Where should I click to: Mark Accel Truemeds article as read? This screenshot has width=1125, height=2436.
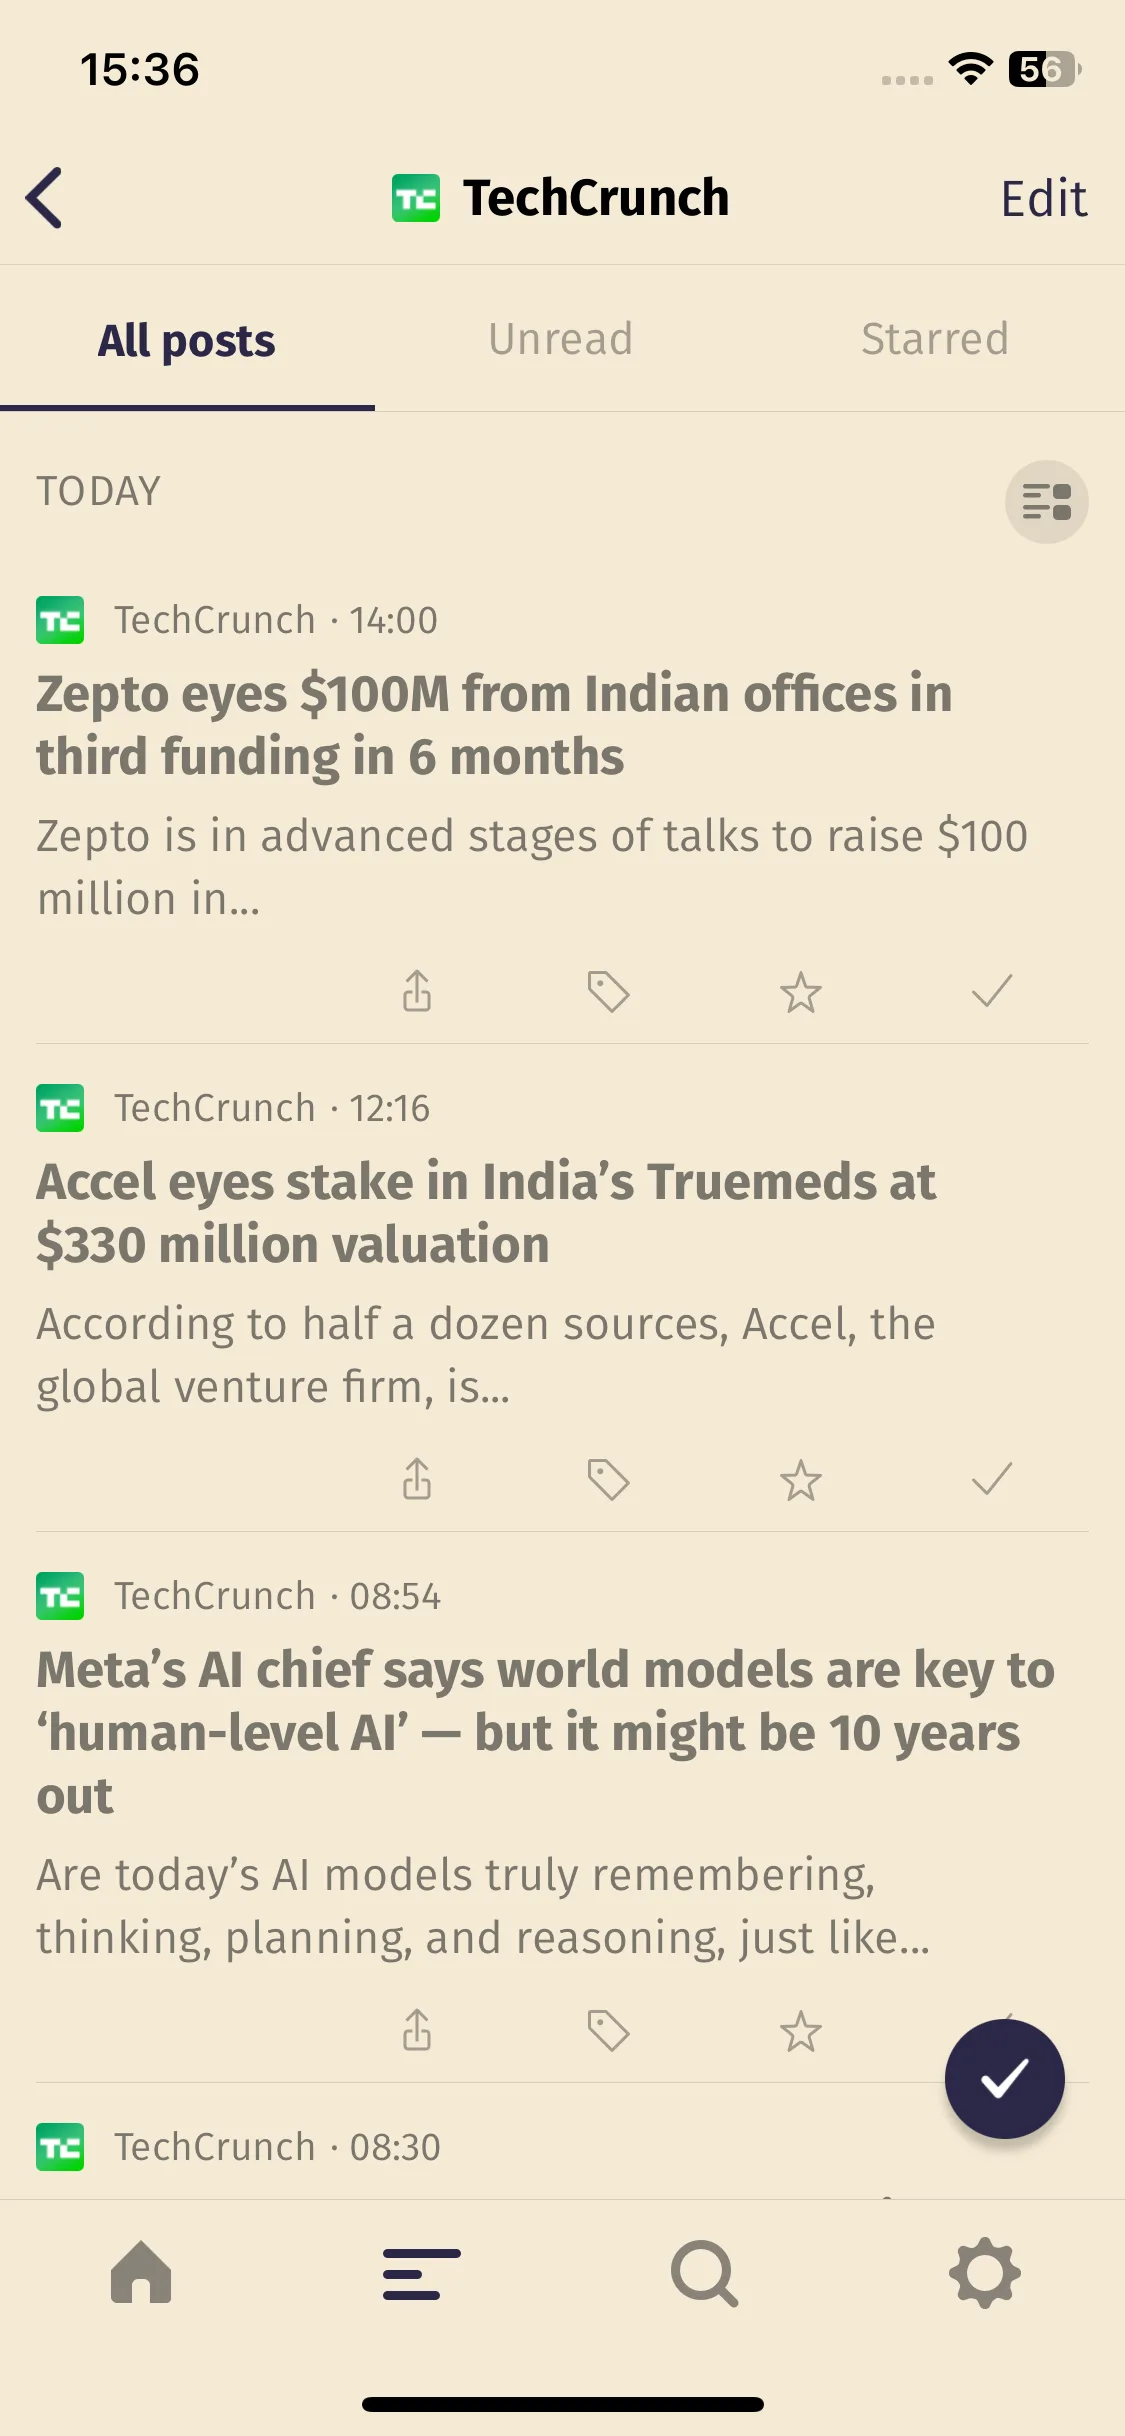pyautogui.click(x=992, y=1479)
